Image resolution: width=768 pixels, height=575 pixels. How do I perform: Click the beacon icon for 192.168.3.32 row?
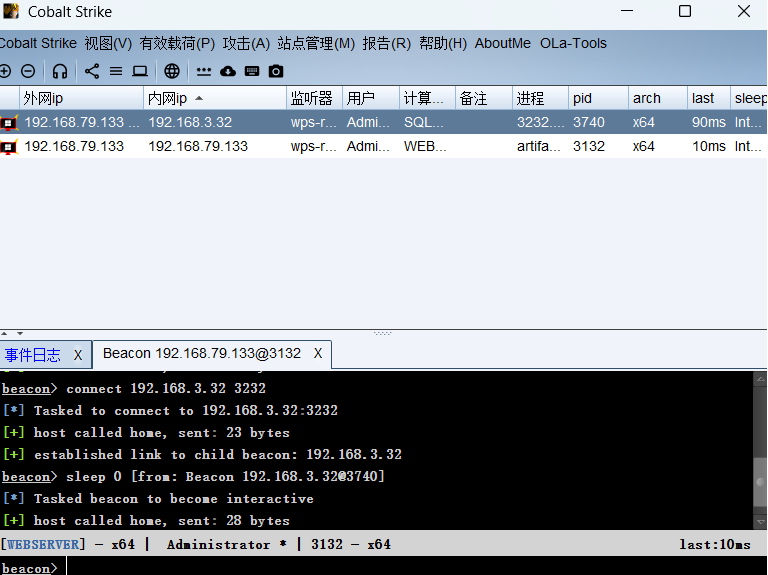coord(9,122)
